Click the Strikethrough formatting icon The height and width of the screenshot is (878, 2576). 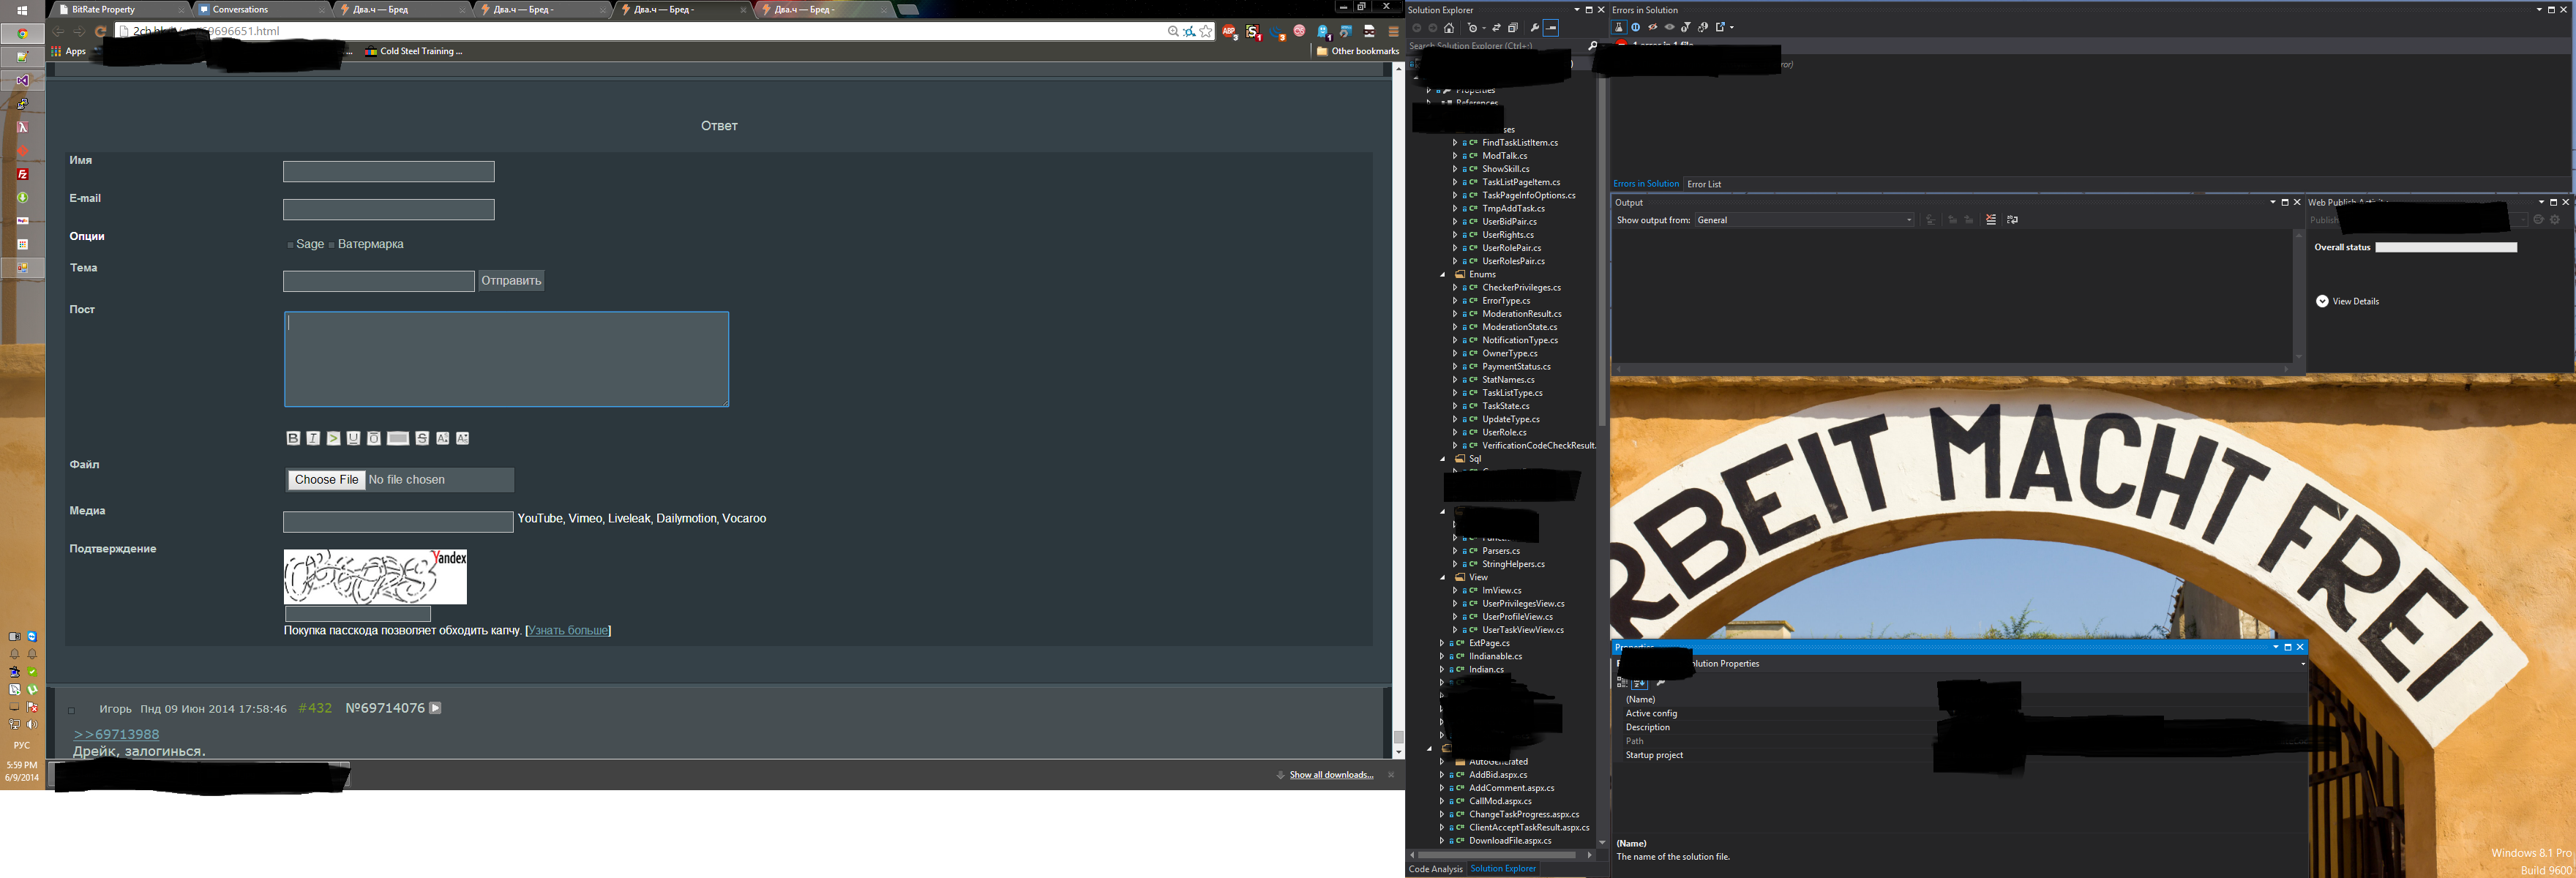click(x=423, y=438)
